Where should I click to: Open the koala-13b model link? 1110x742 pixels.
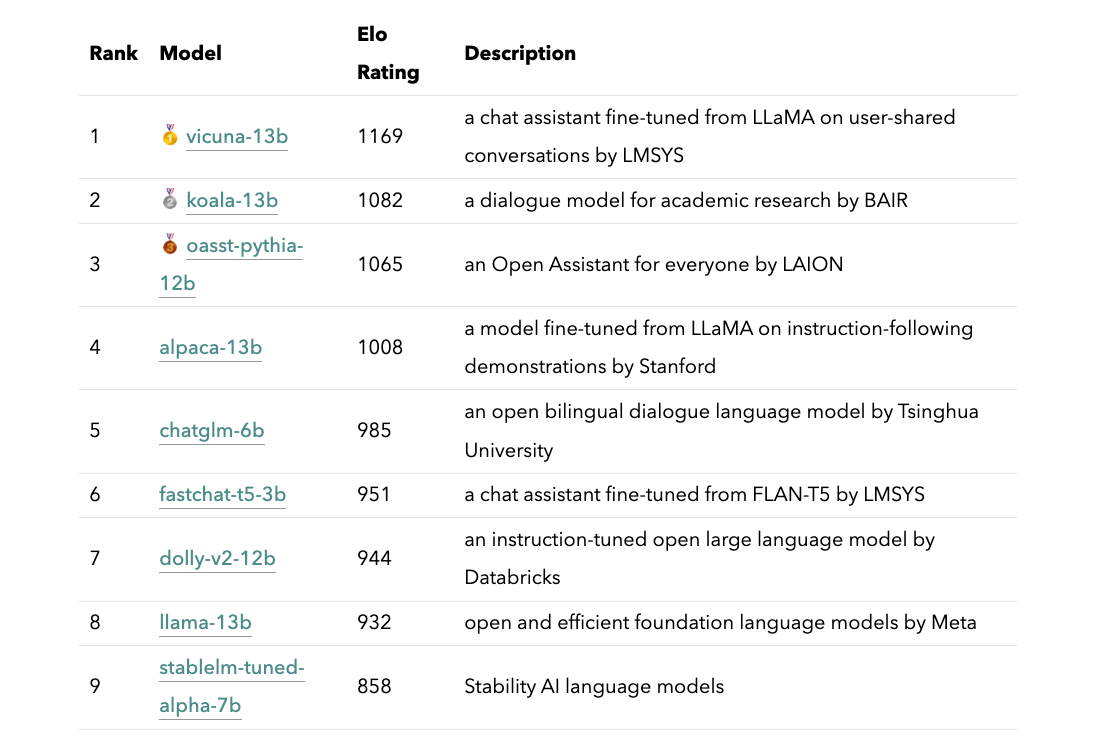tap(232, 201)
